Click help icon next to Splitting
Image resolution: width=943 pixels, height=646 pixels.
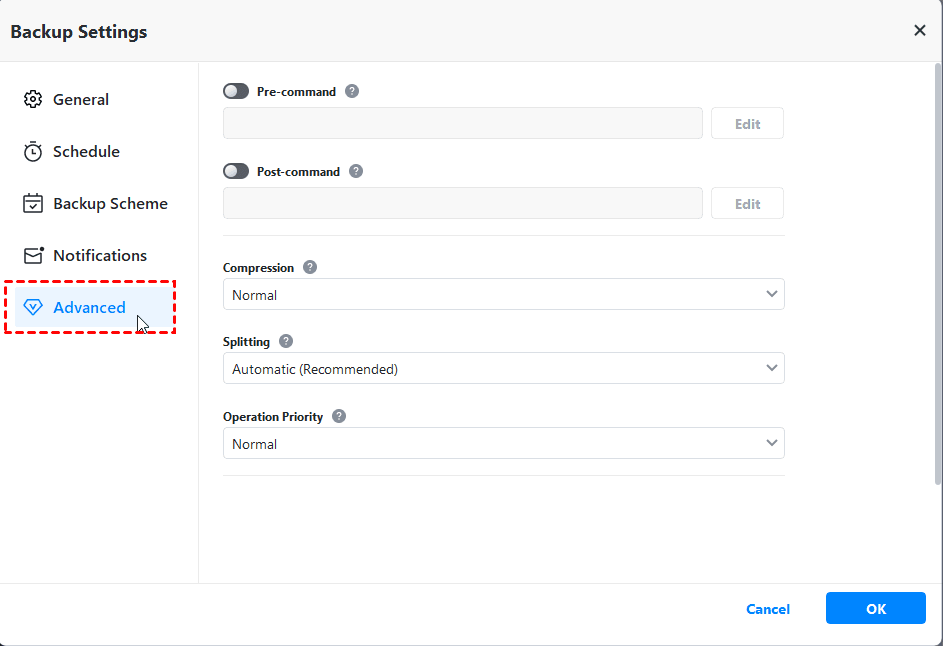pyautogui.click(x=286, y=341)
